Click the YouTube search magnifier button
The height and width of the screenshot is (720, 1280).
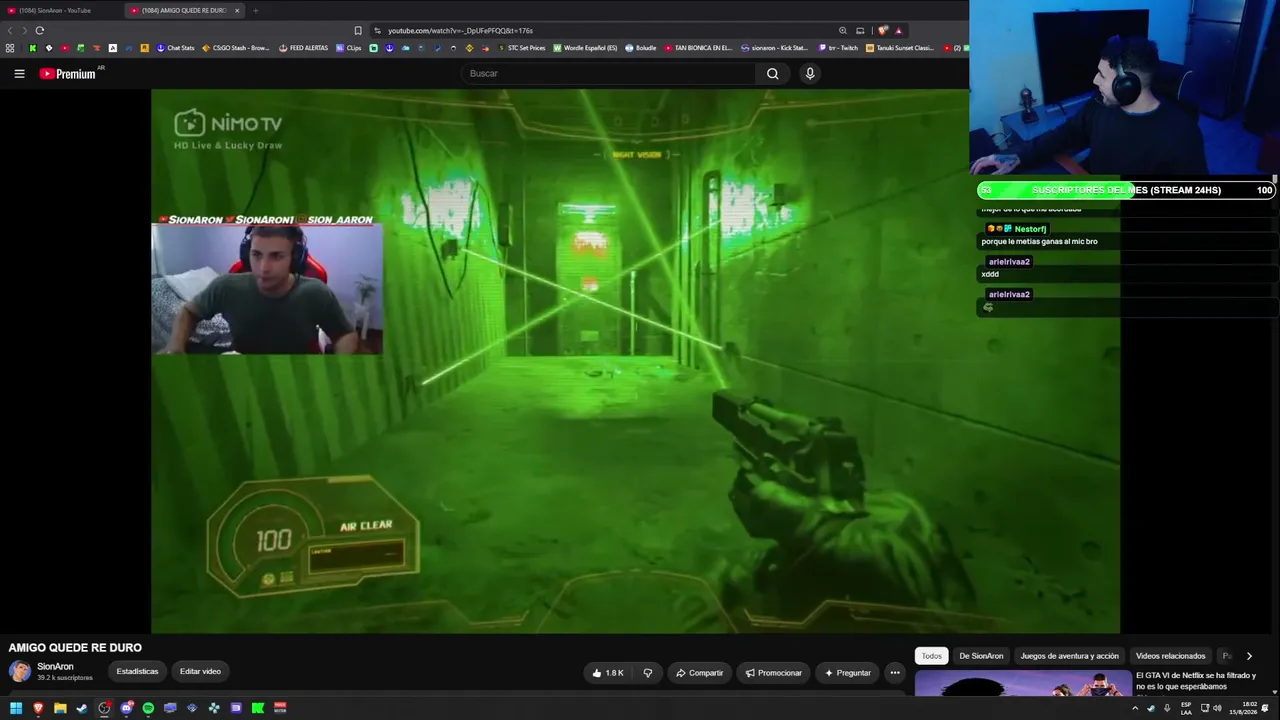pos(772,73)
